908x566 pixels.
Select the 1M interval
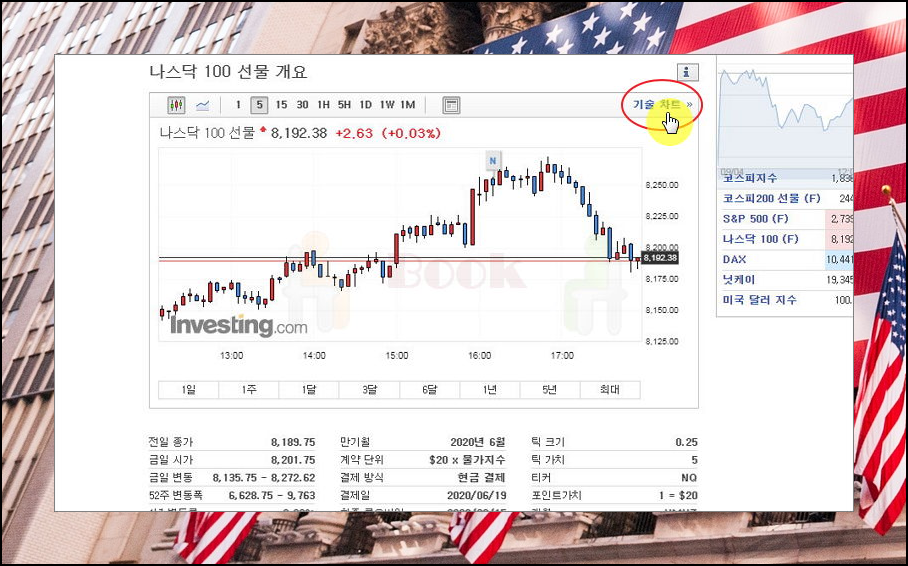408,105
